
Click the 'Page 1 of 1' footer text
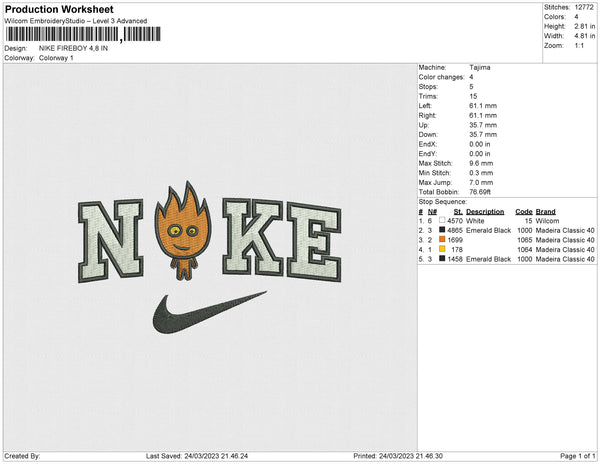pyautogui.click(x=577, y=456)
